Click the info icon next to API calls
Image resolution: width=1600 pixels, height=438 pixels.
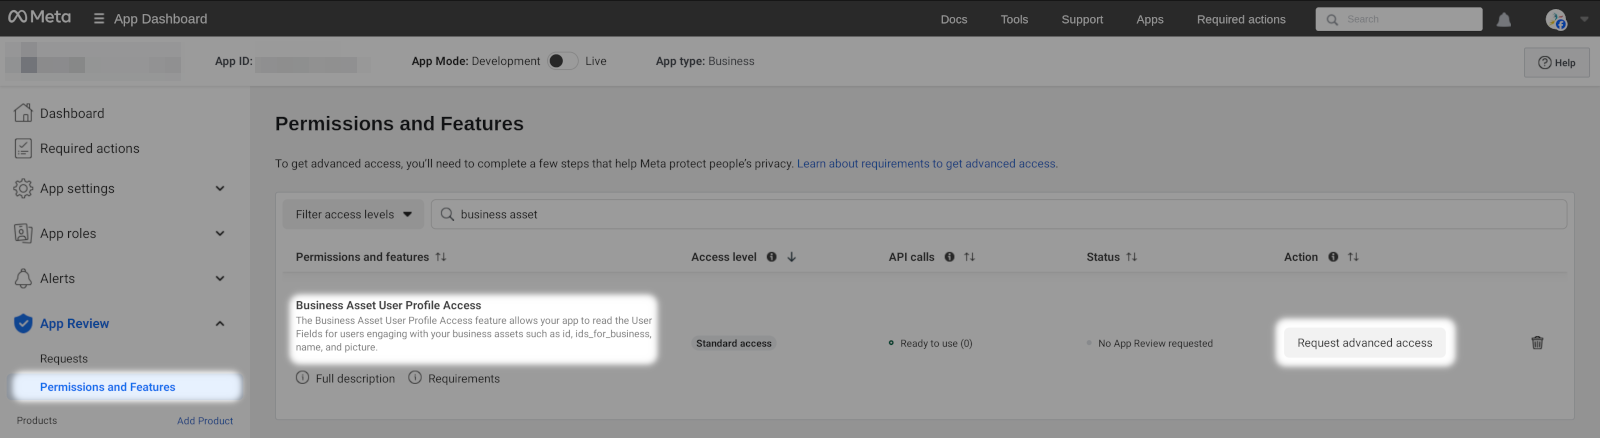[x=949, y=257]
